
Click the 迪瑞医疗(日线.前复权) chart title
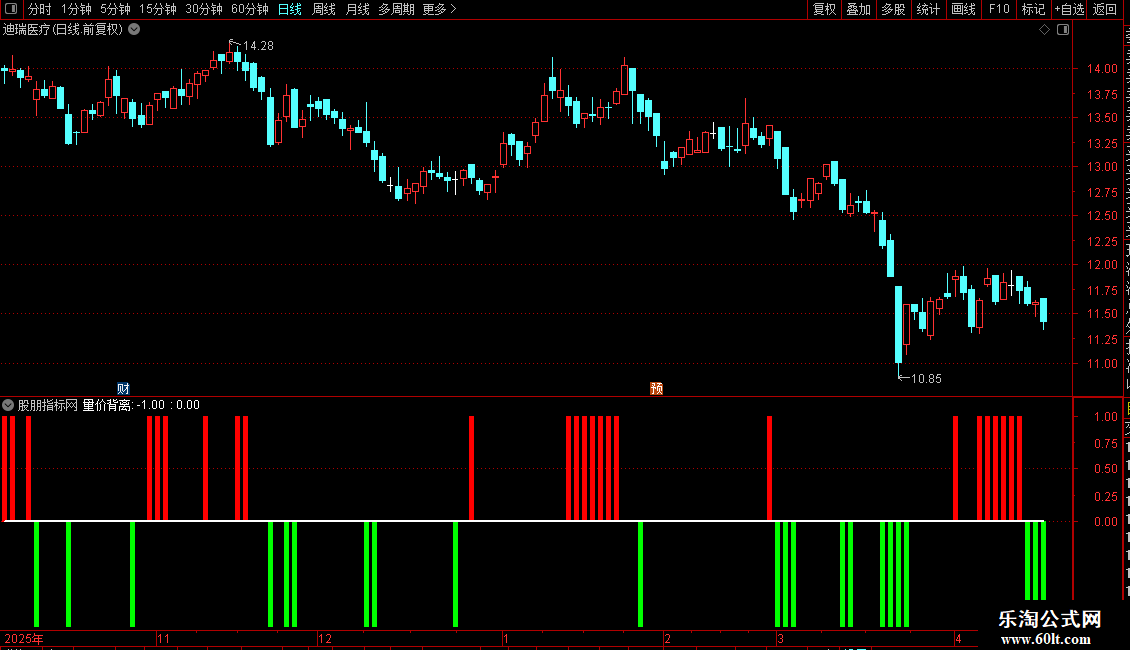(x=63, y=30)
